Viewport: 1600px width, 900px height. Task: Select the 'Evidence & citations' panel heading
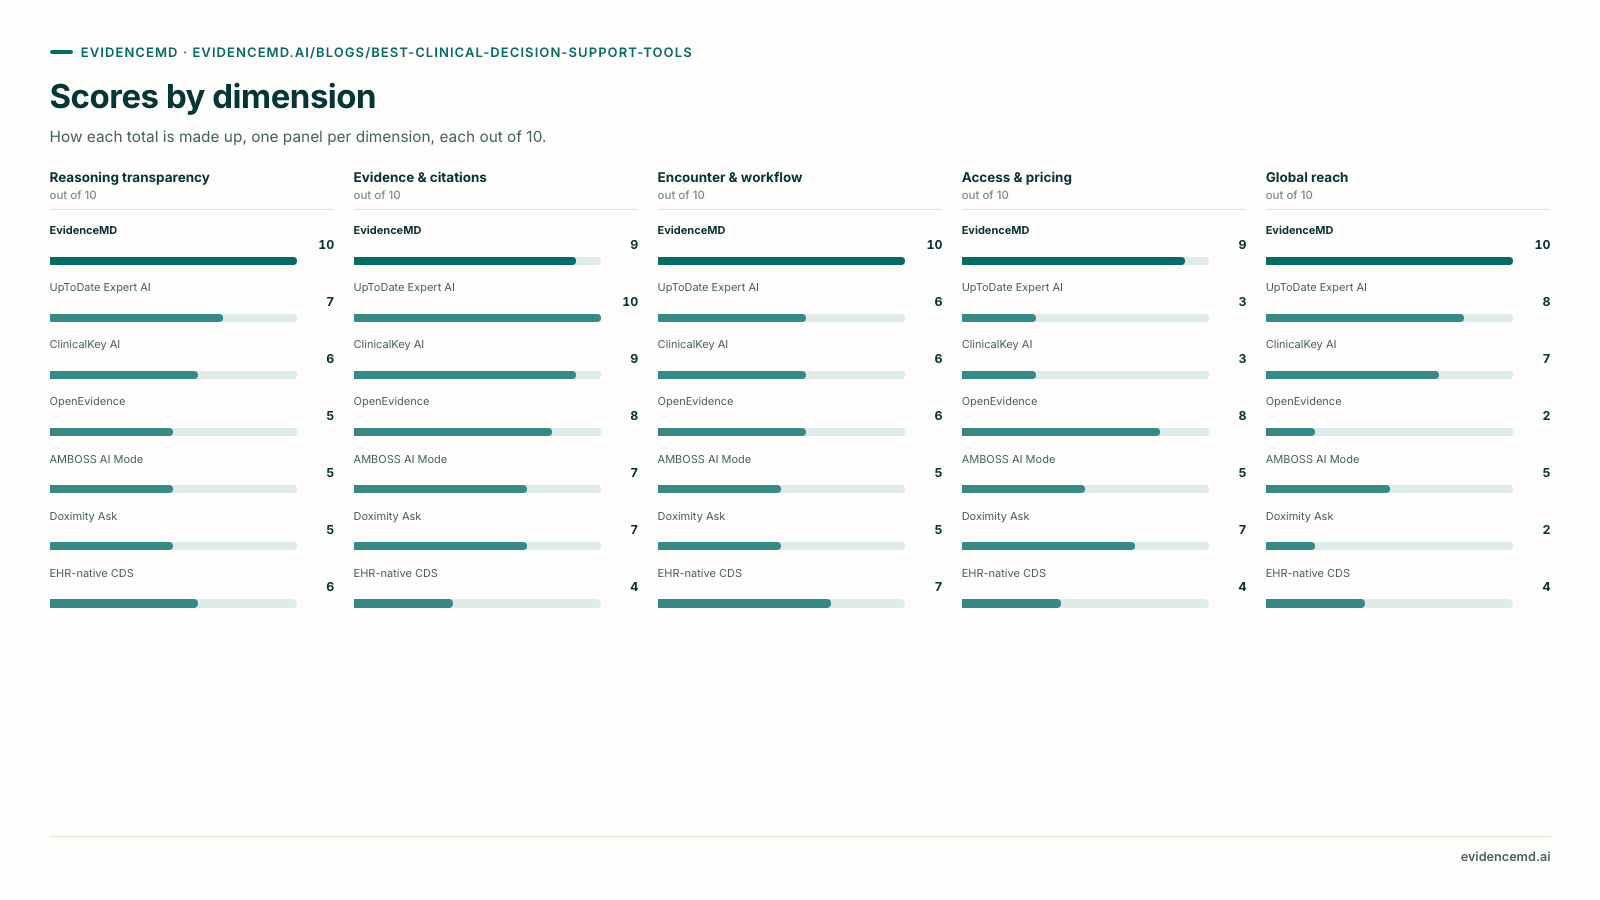pos(420,177)
